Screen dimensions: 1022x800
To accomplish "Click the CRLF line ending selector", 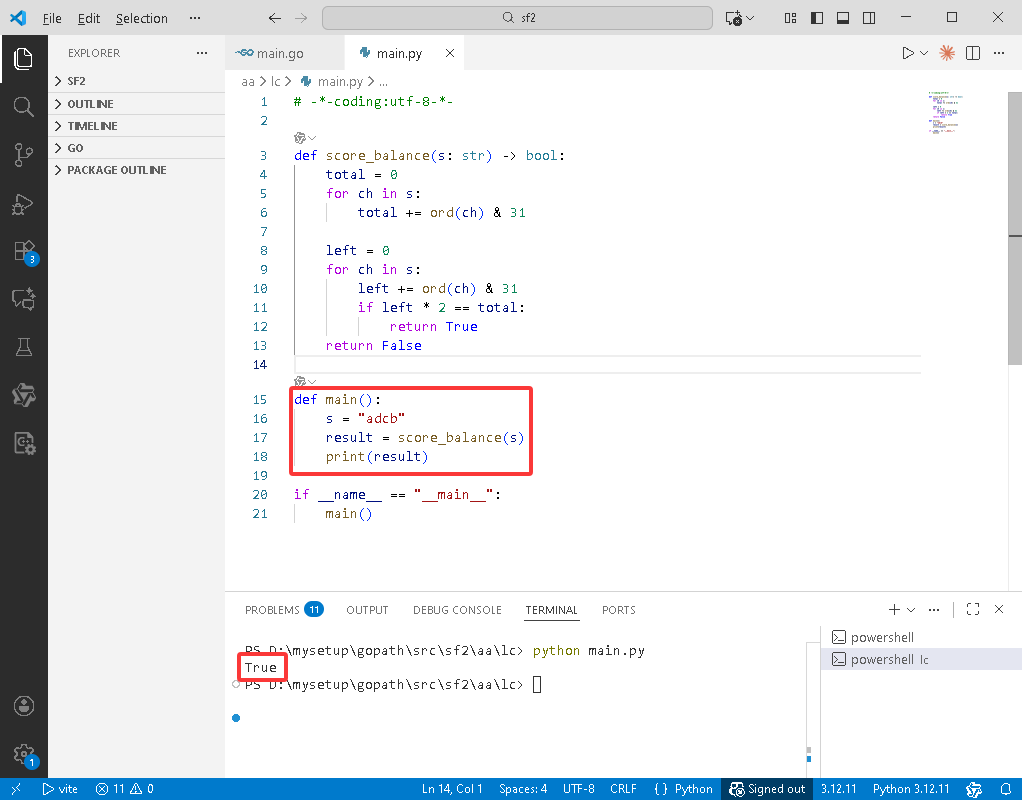I will (623, 789).
